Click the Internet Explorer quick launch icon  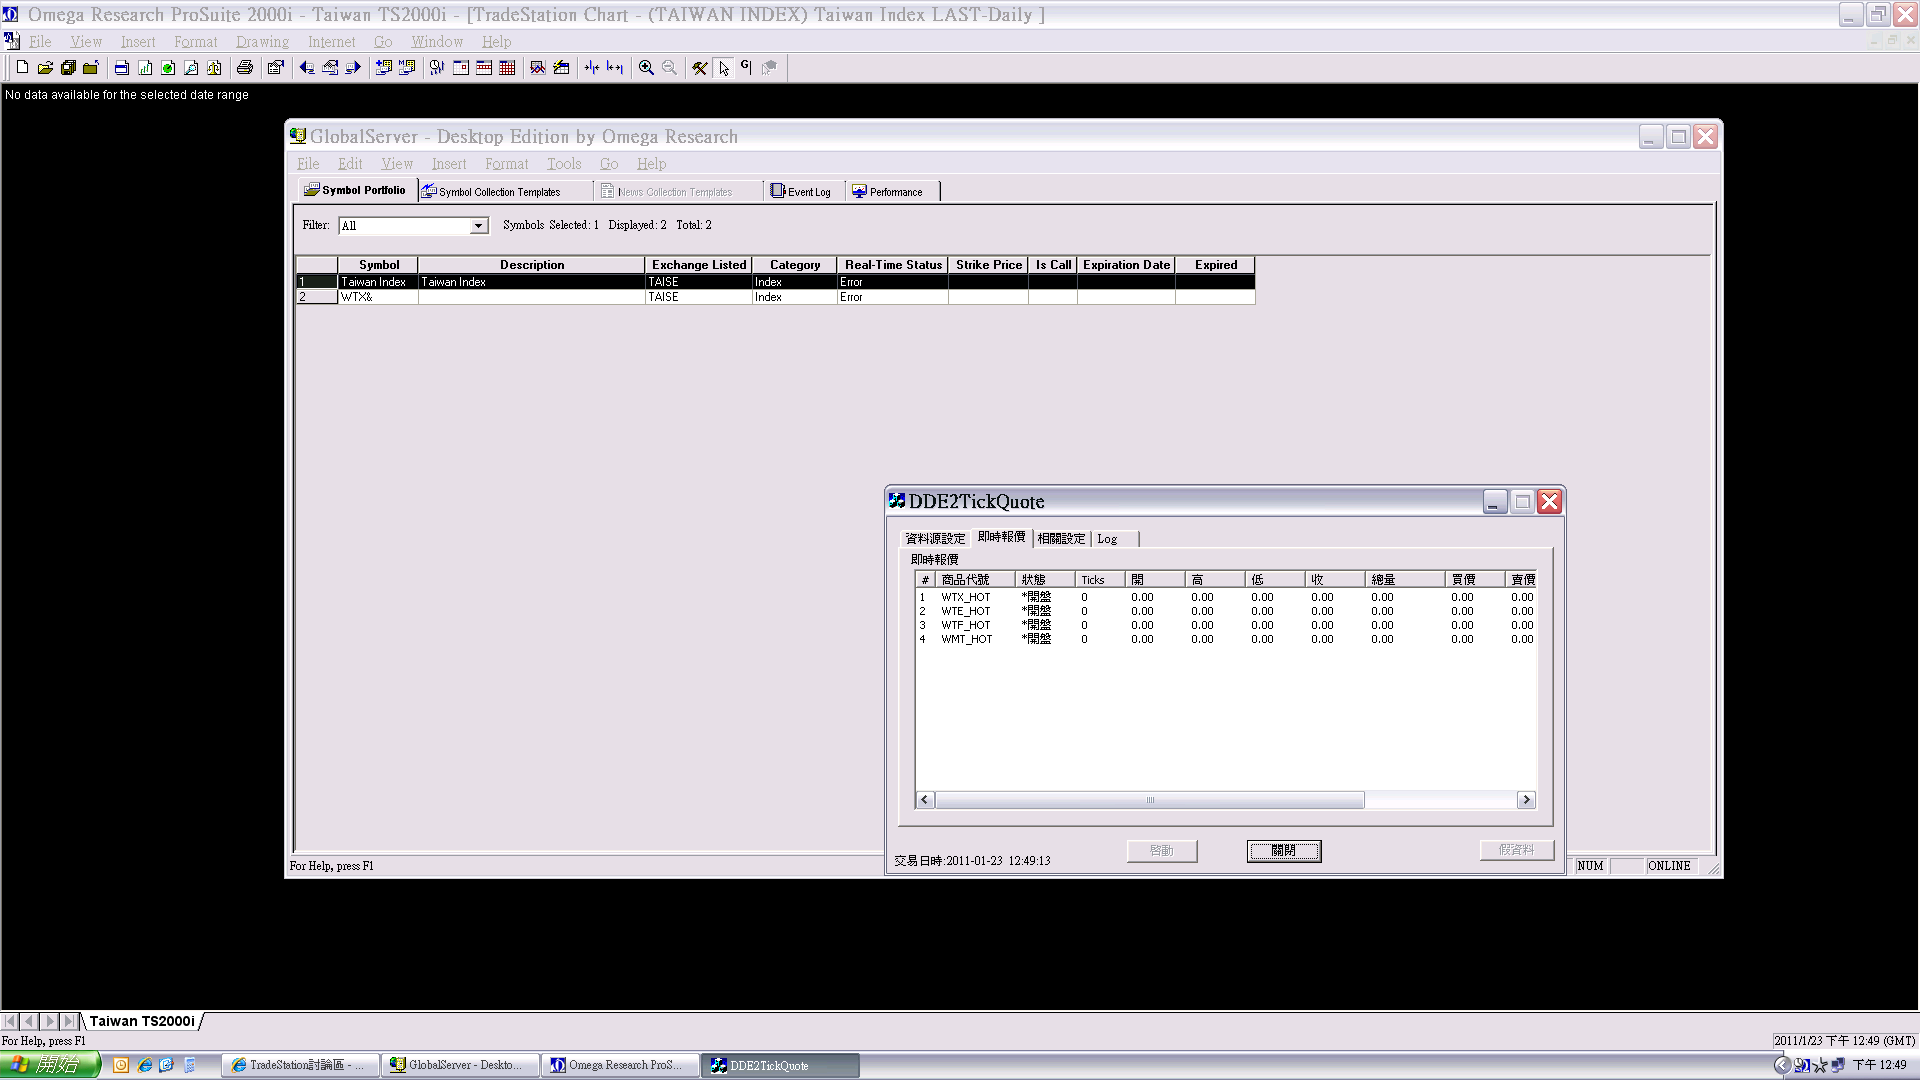click(x=145, y=1065)
